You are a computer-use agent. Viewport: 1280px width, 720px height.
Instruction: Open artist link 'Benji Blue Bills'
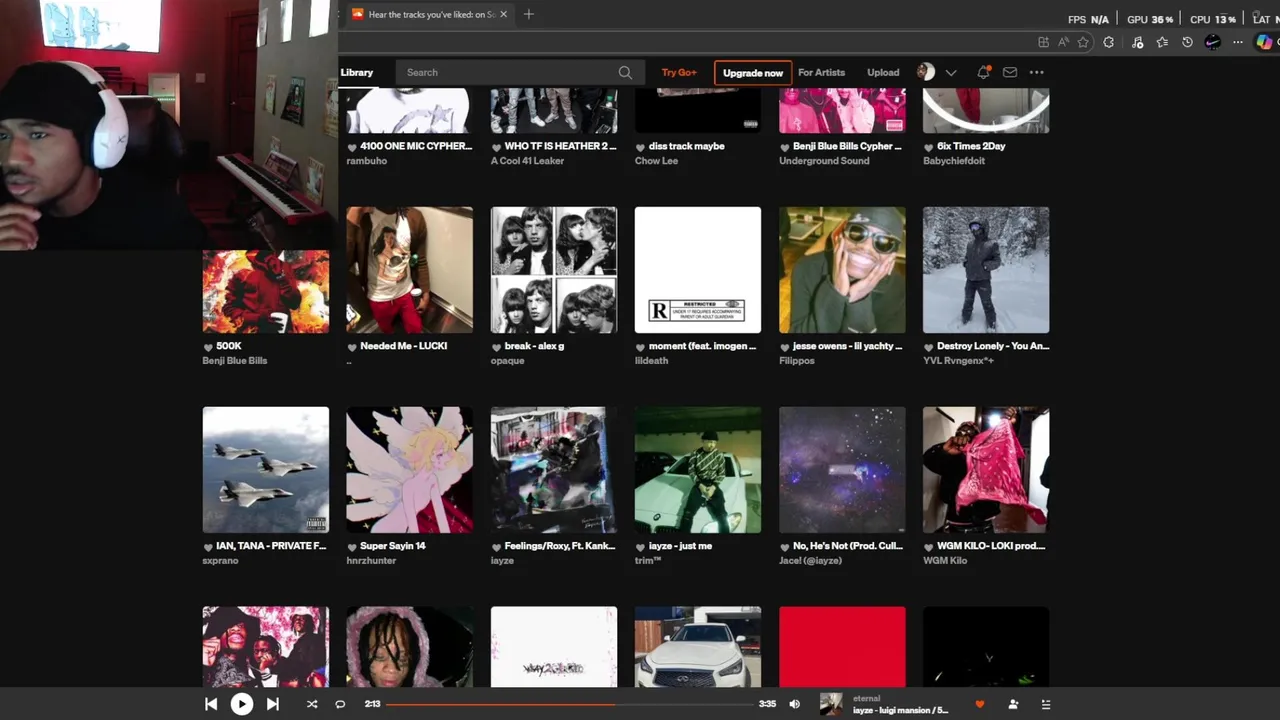(x=235, y=360)
